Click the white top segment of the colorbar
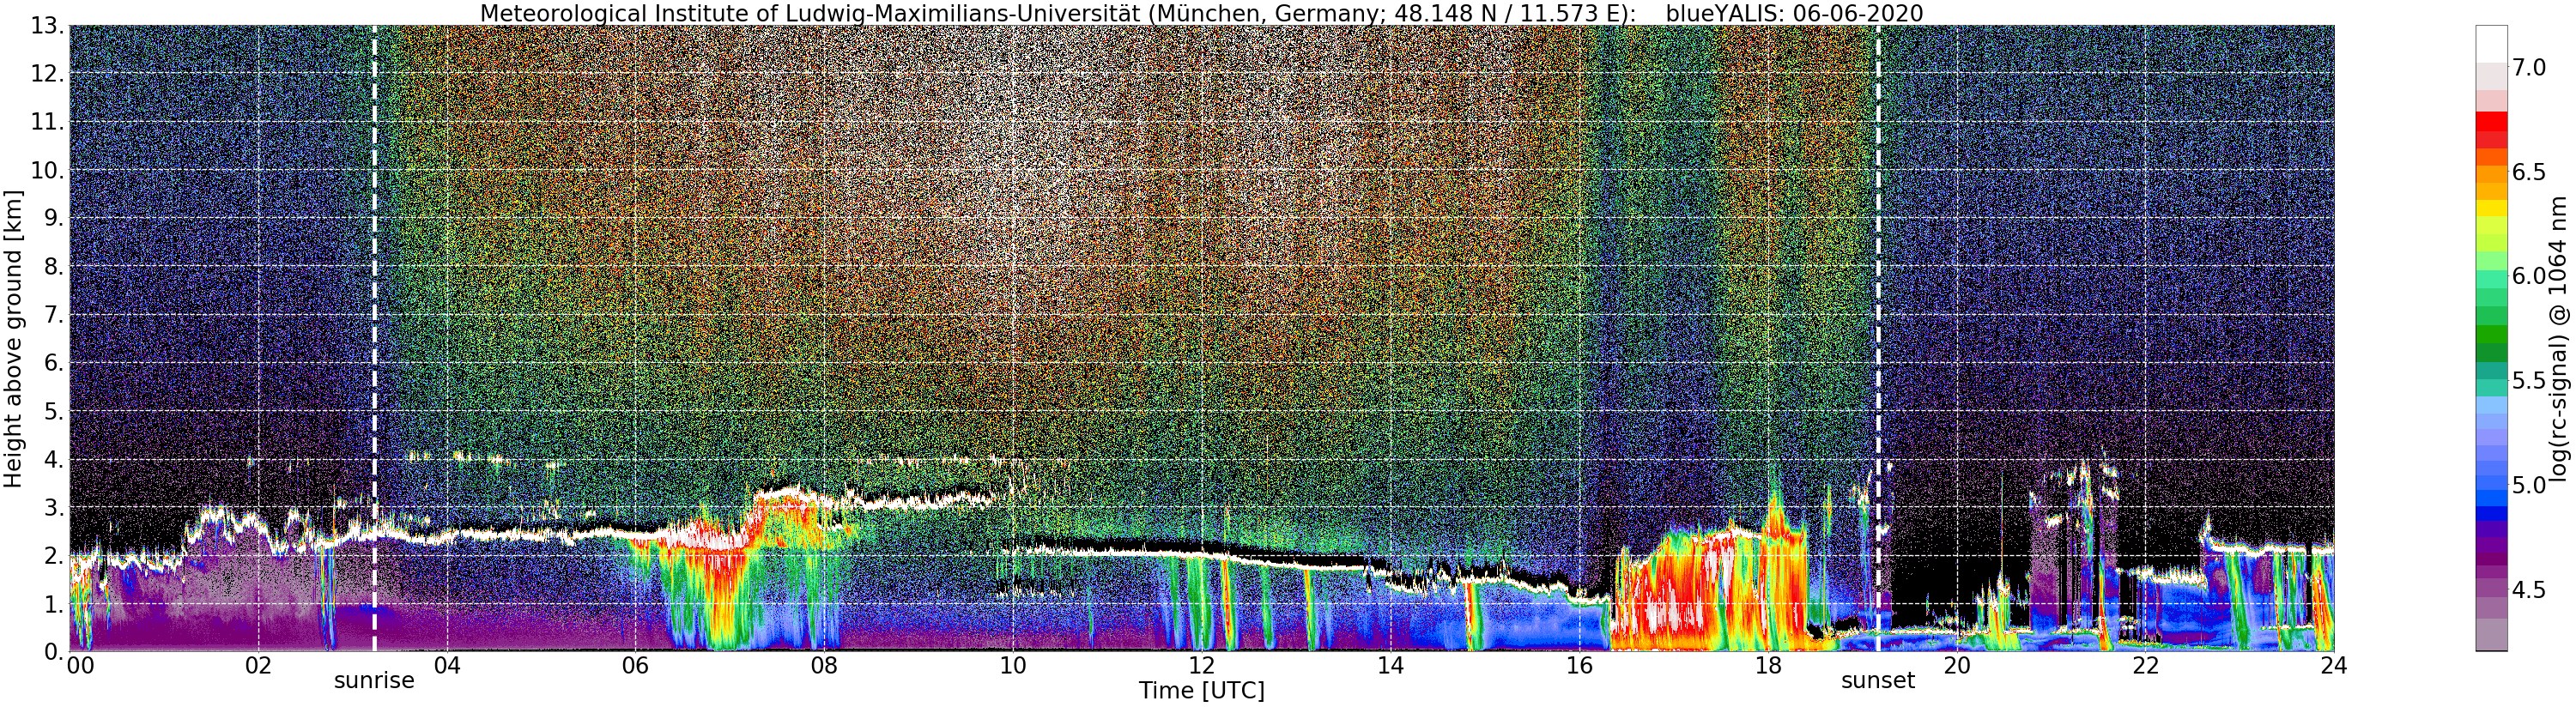Viewport: 2576px width, 707px height. (2491, 44)
